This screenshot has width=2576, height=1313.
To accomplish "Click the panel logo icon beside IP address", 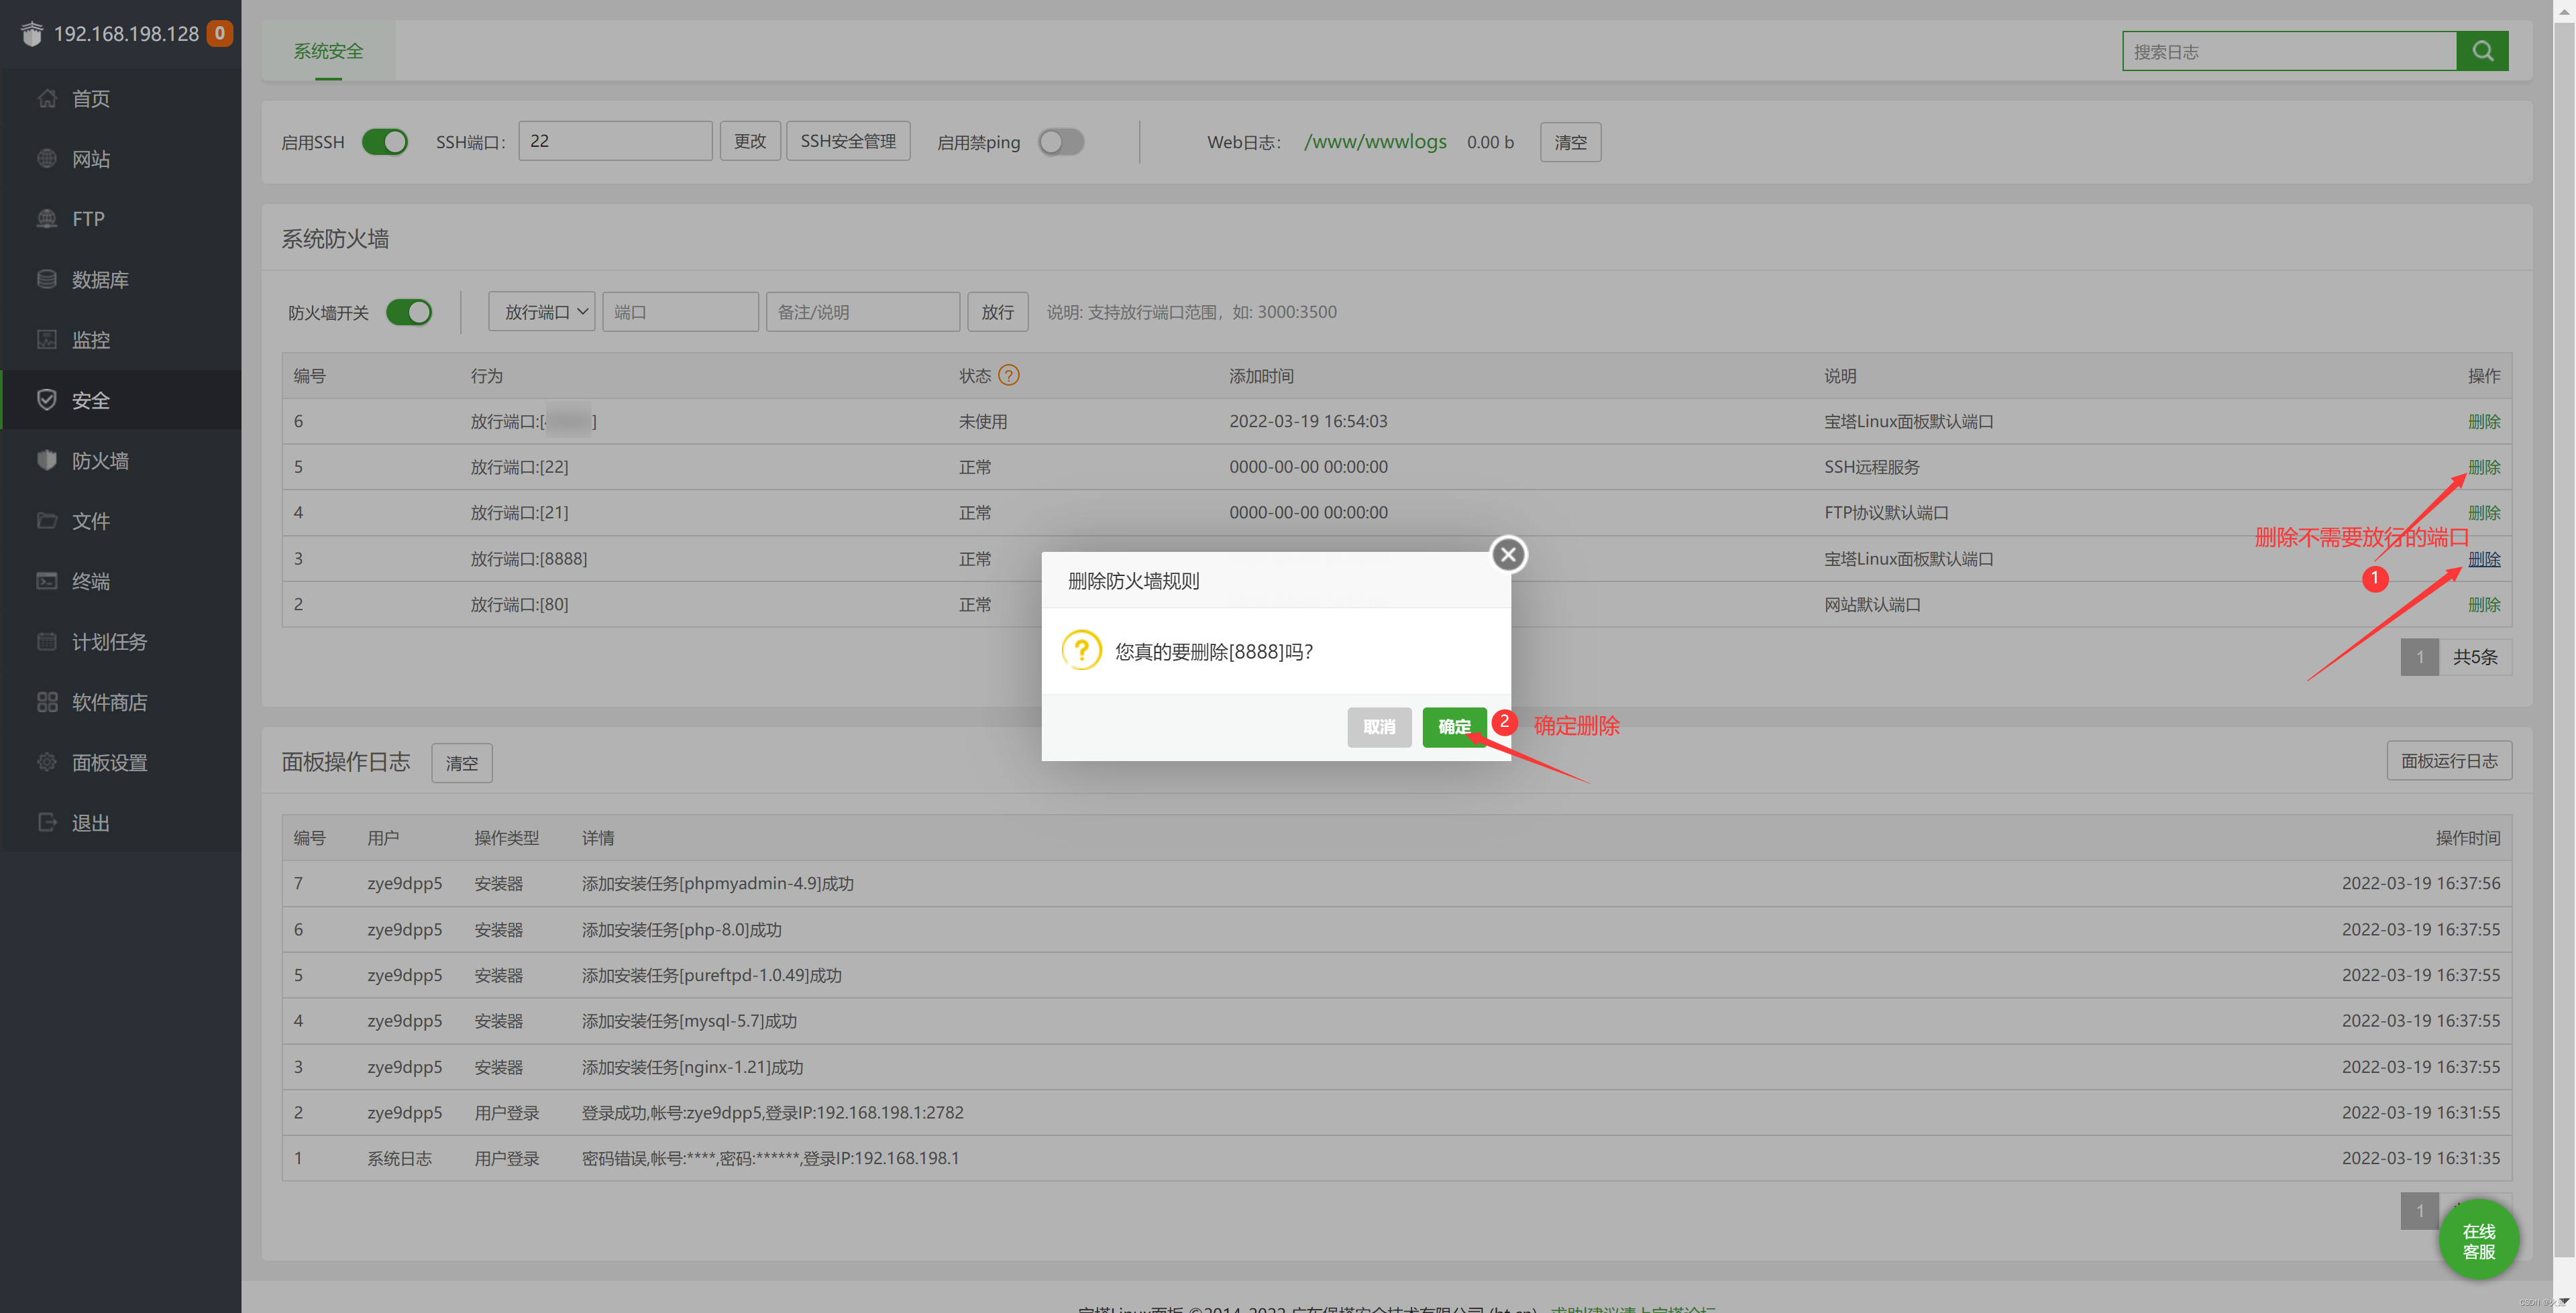I will tap(32, 33).
